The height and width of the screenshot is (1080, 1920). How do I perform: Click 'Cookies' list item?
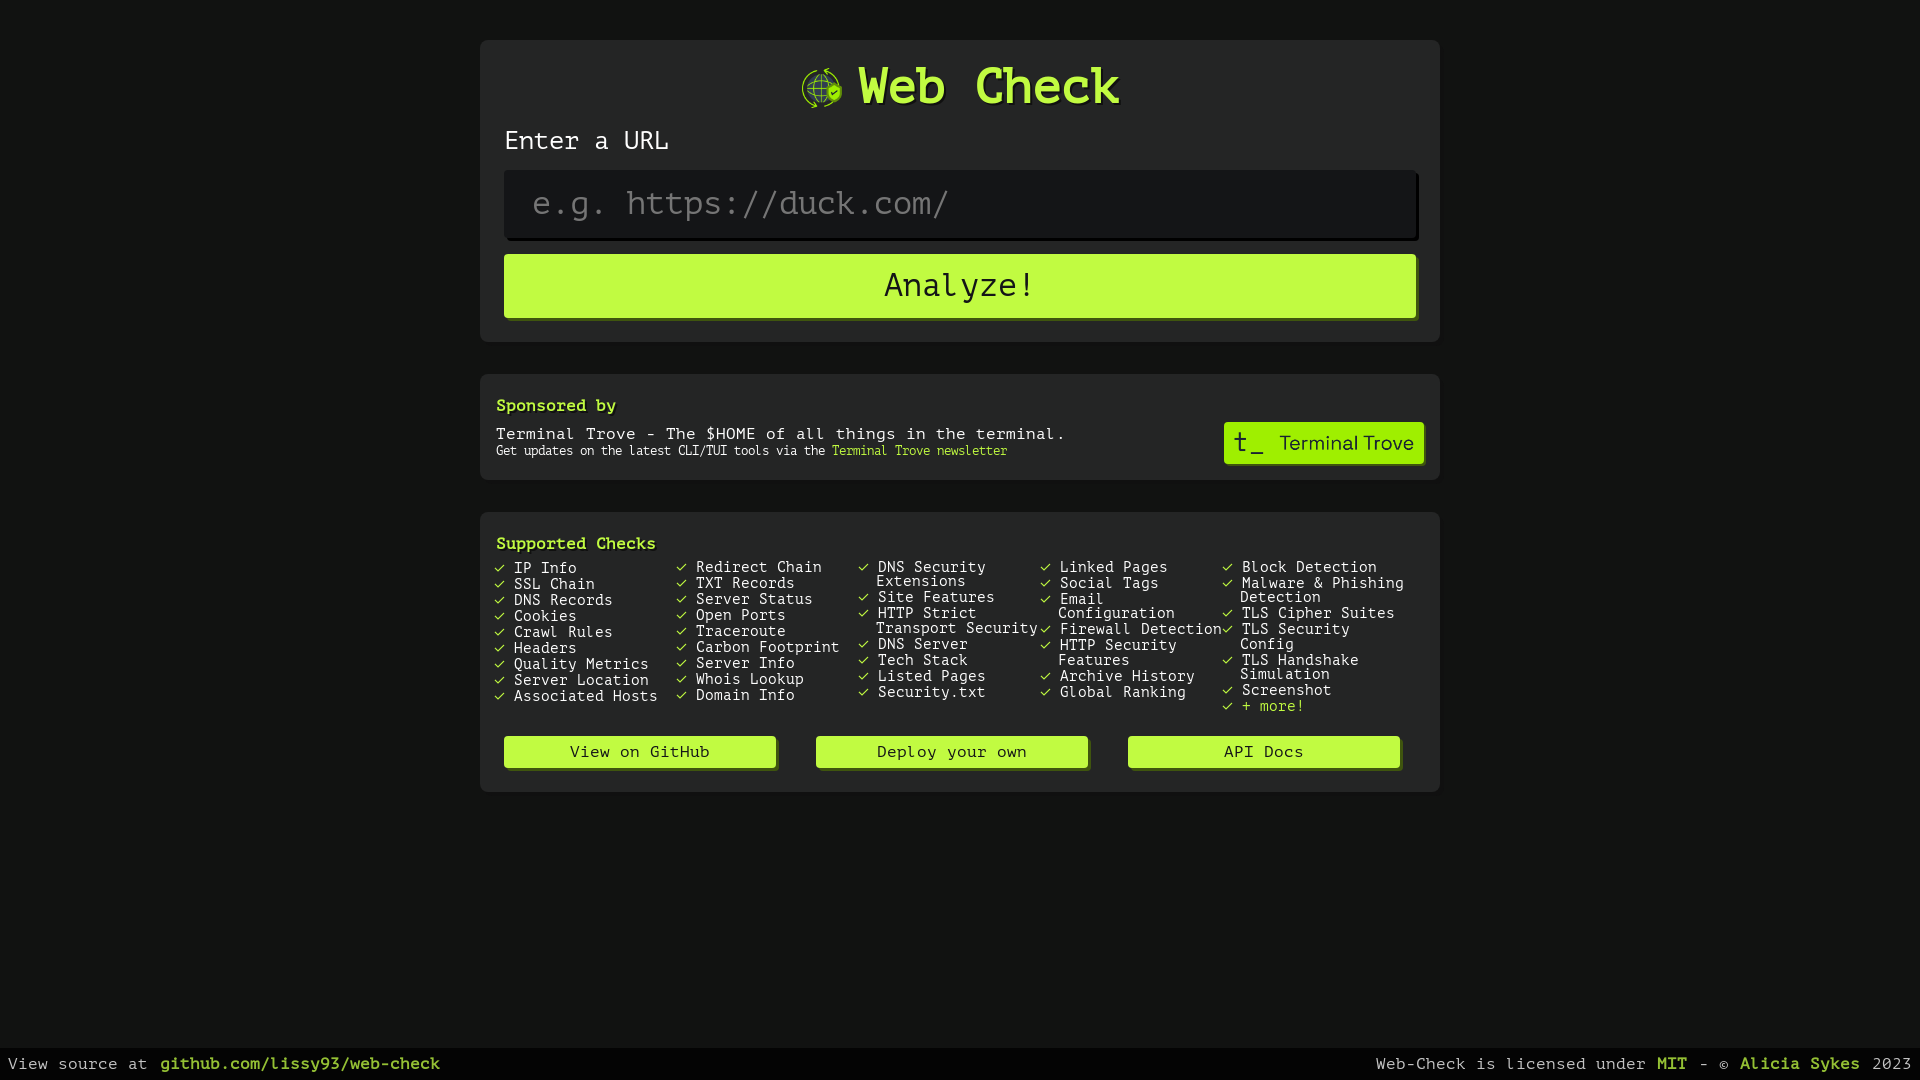tap(545, 616)
